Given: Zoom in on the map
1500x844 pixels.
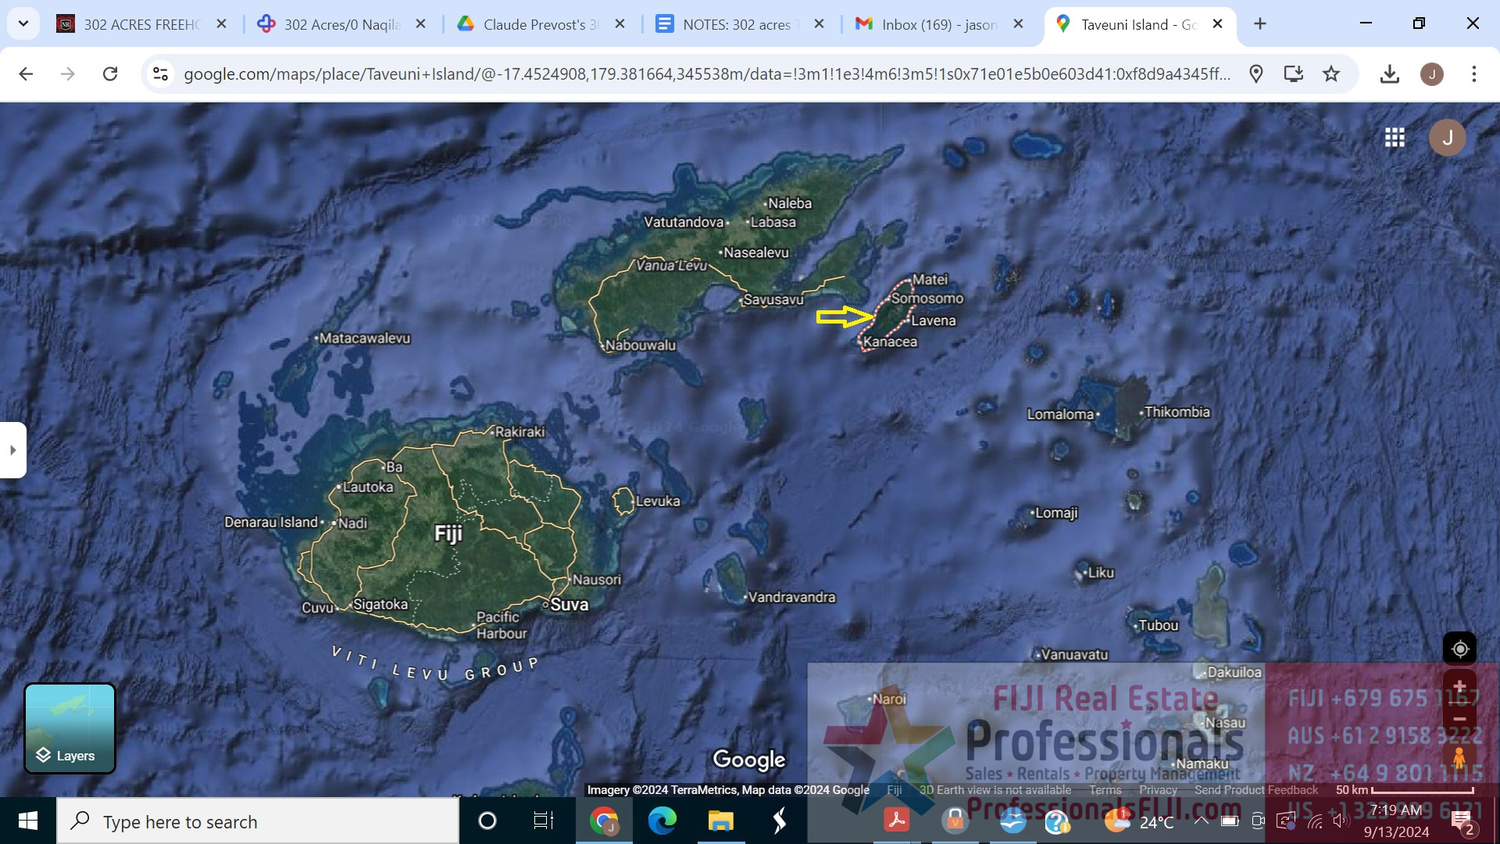Looking at the screenshot, I should [1459, 687].
